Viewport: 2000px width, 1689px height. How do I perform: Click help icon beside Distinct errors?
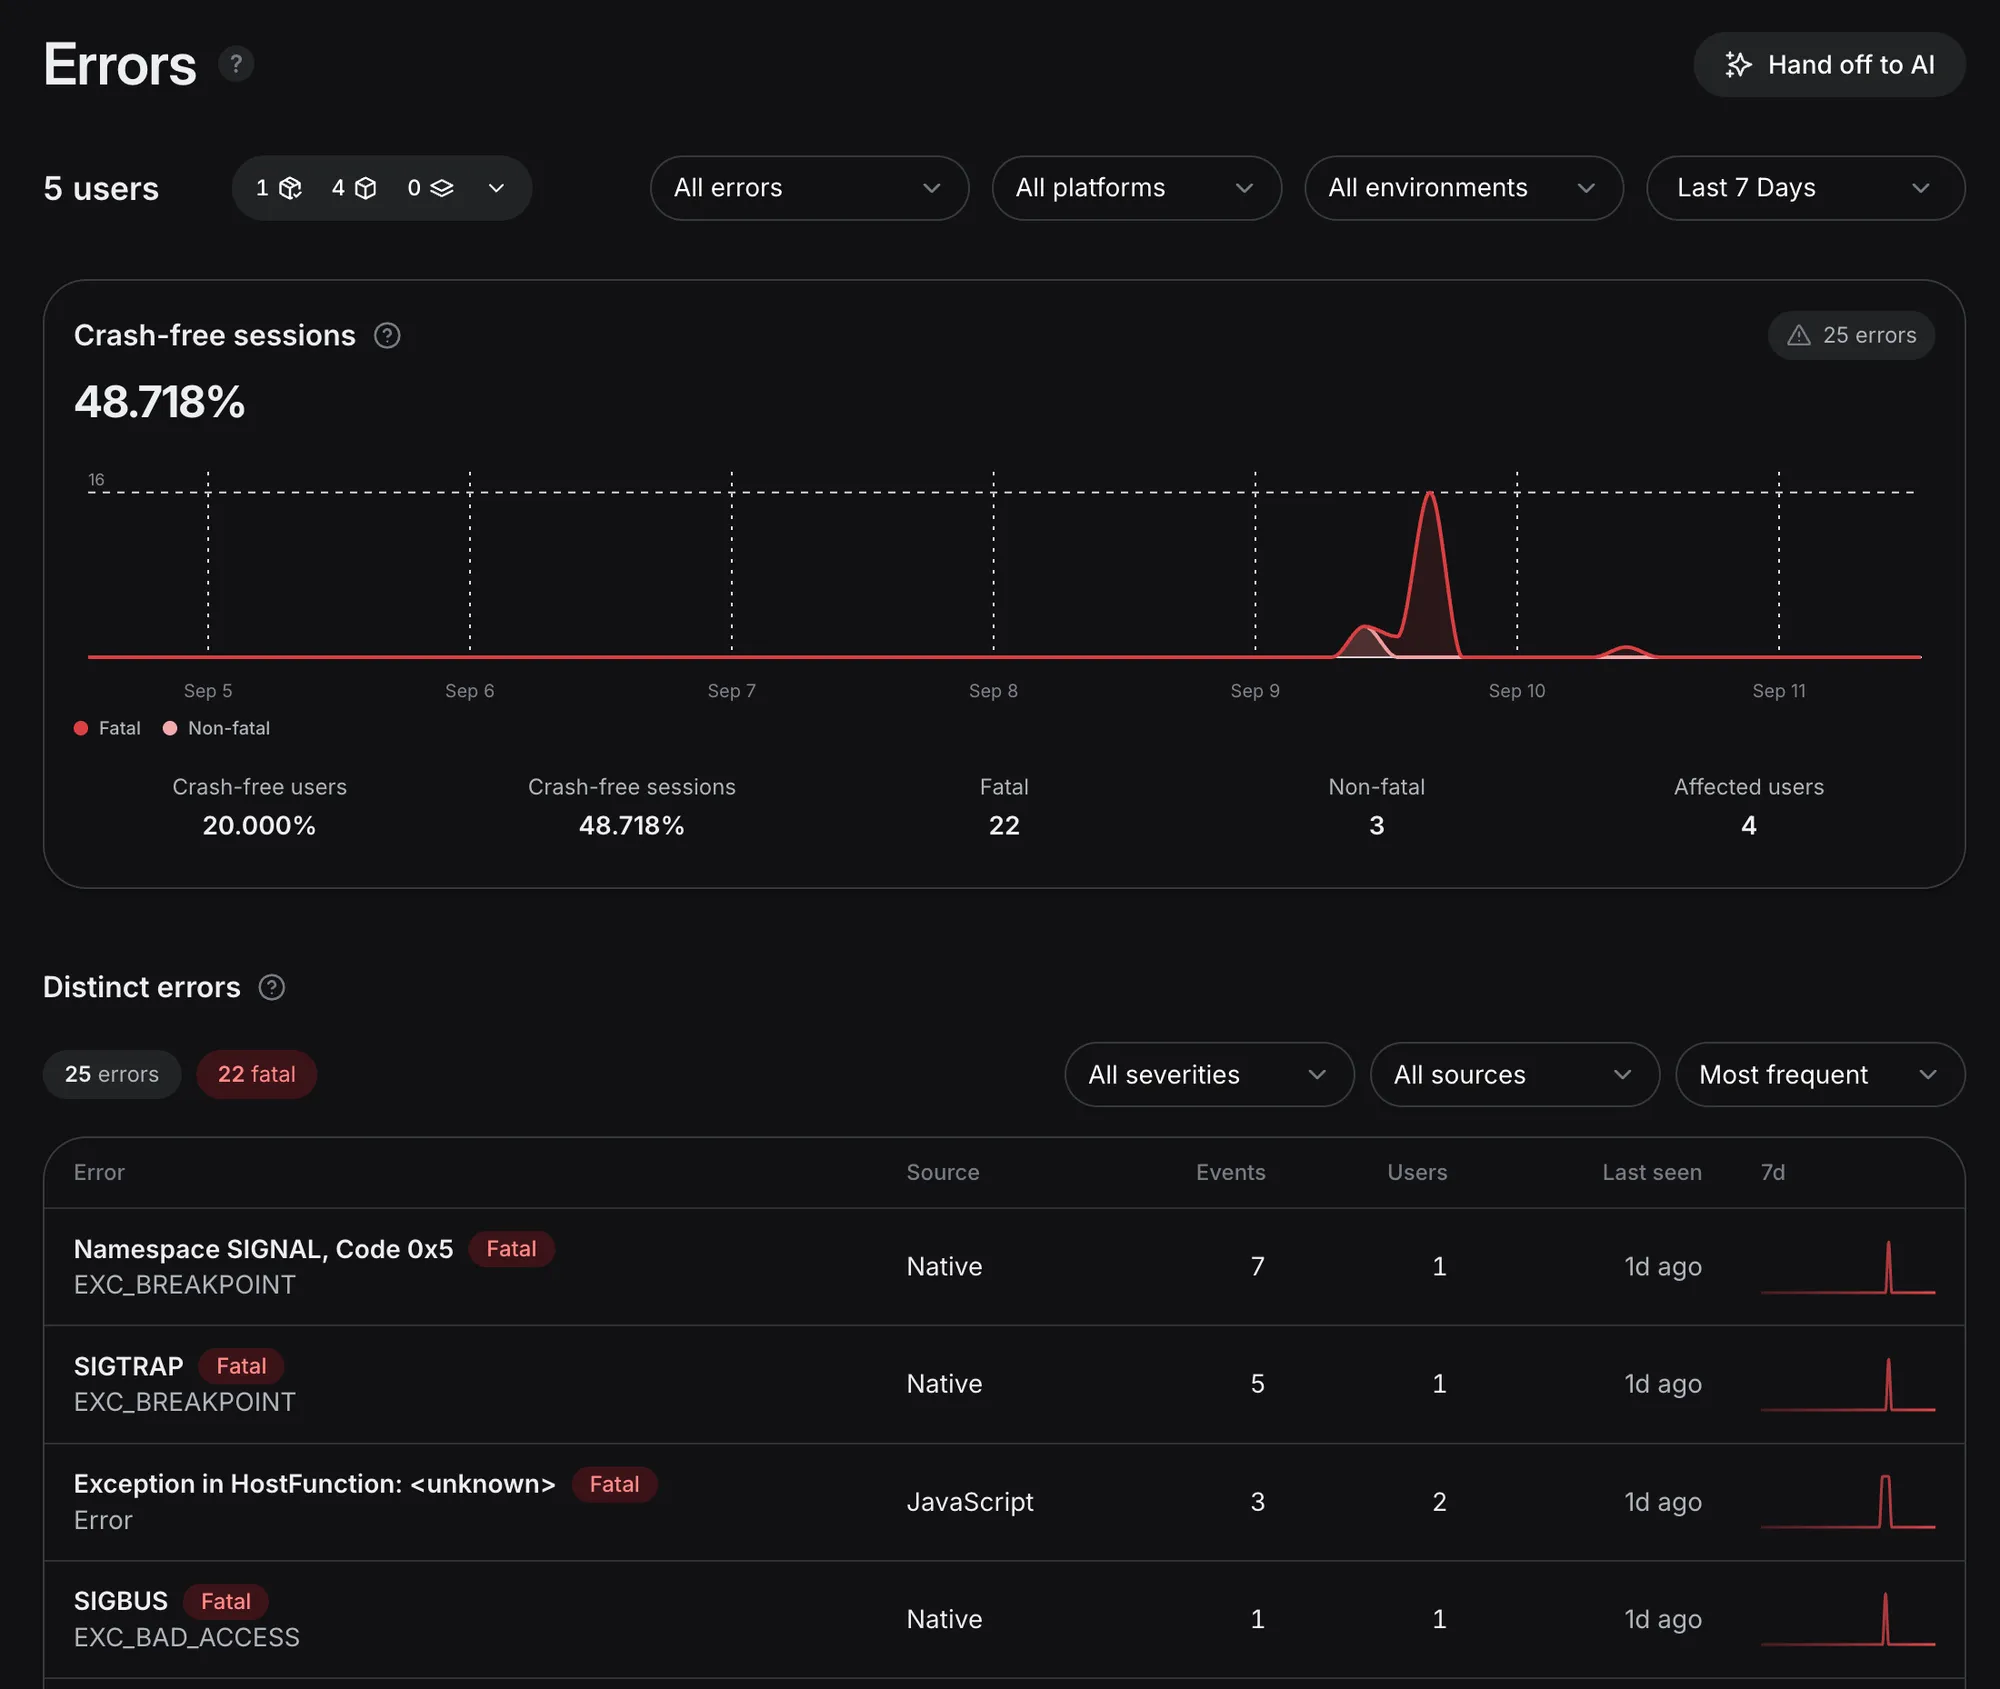272,988
